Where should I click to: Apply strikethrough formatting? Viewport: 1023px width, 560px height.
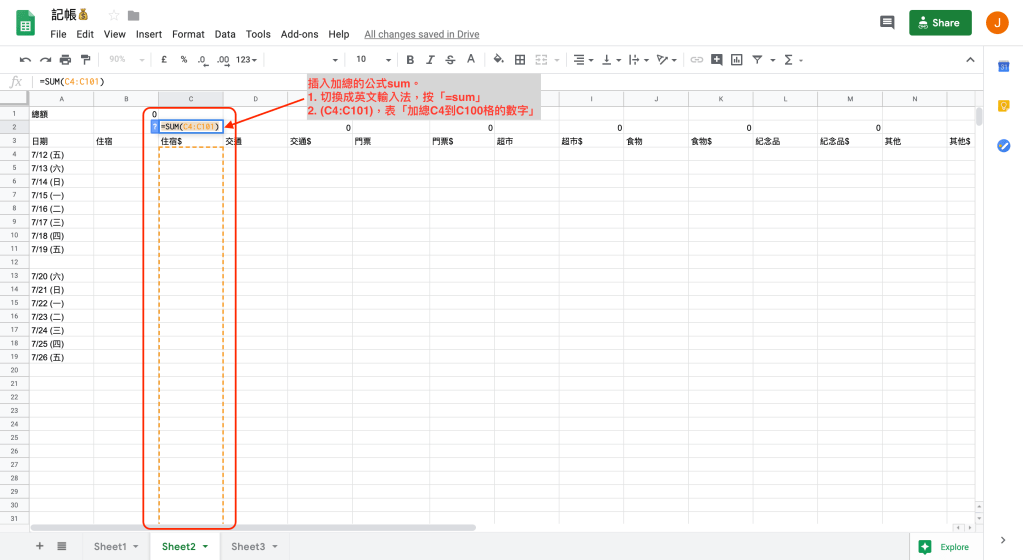click(450, 60)
